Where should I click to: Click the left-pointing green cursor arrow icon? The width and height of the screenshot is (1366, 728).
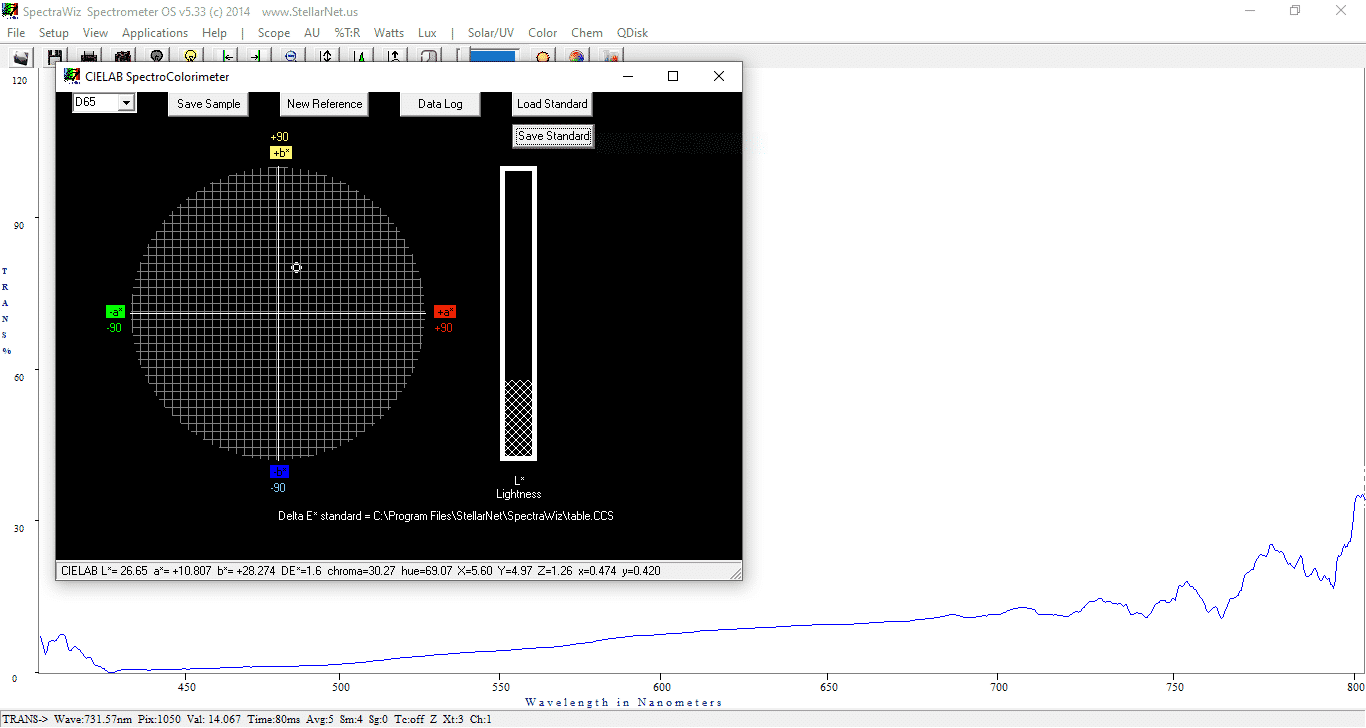pos(228,57)
